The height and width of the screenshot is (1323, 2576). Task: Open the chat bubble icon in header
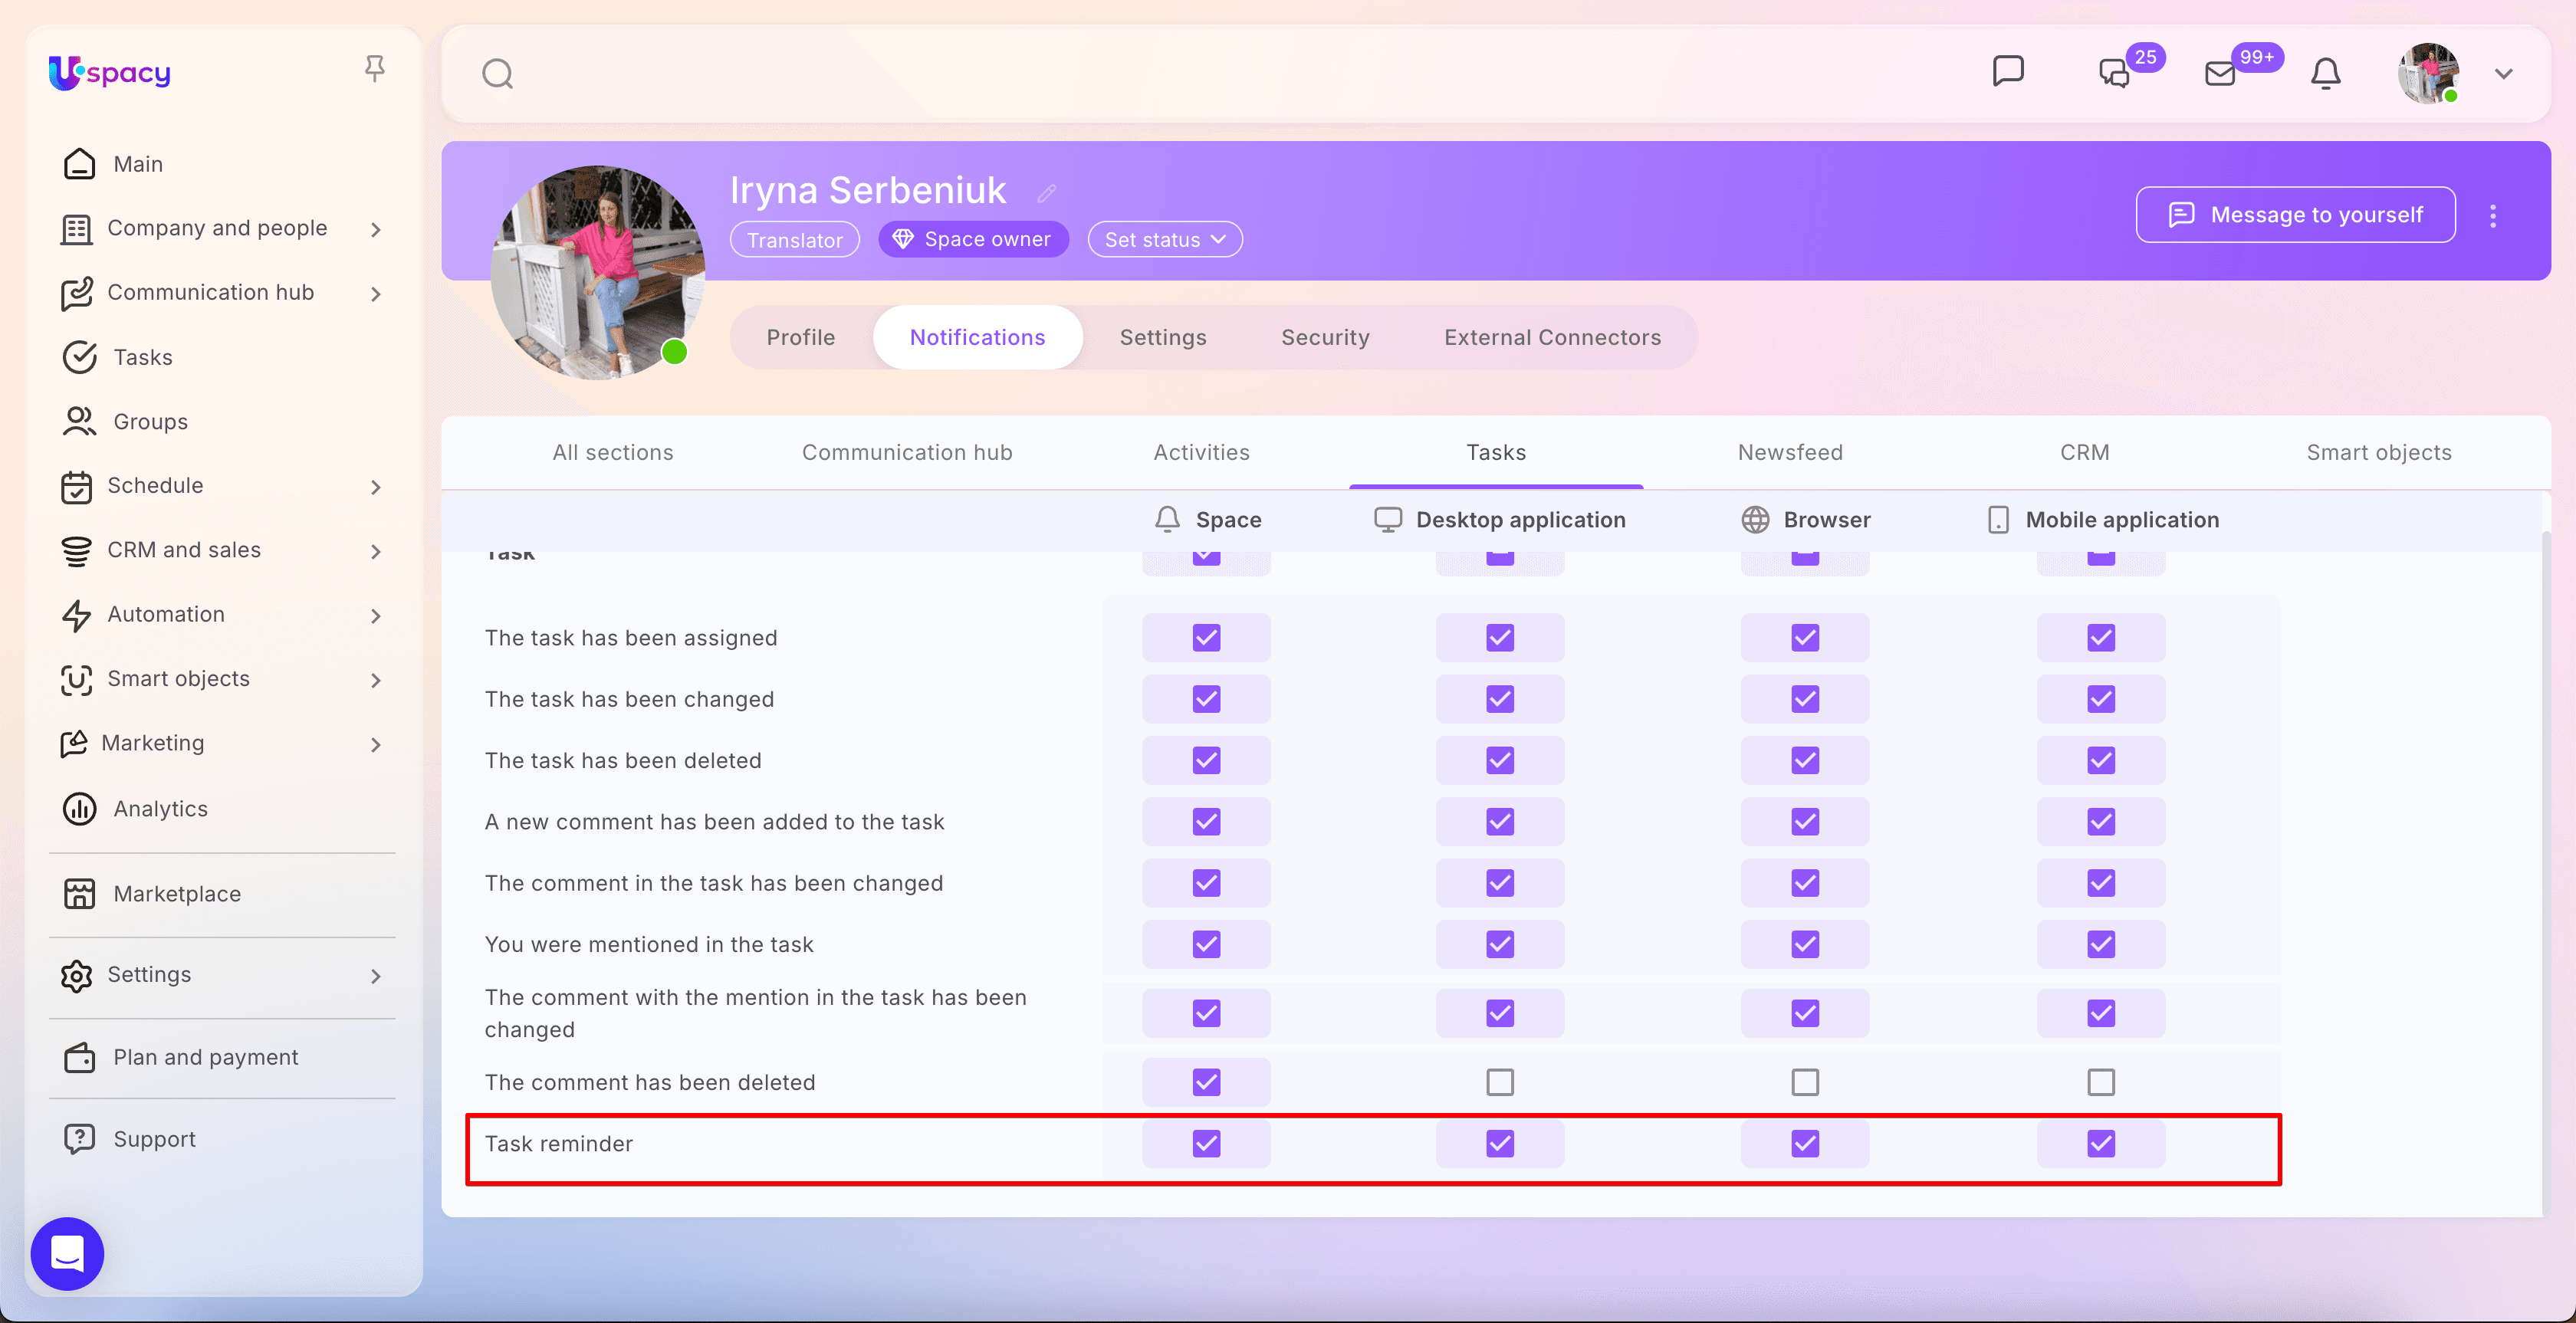[2008, 71]
